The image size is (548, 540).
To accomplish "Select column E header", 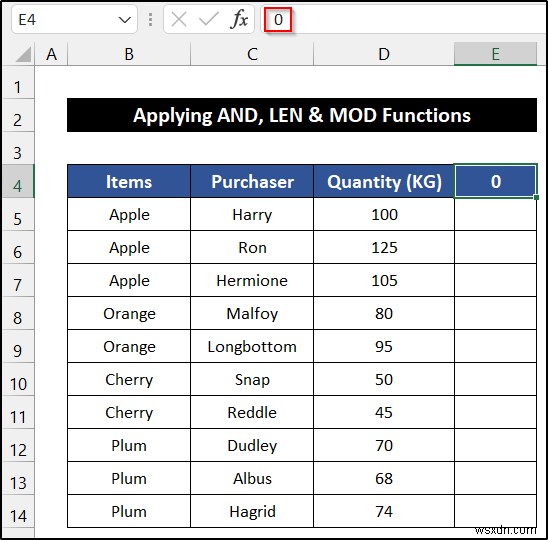I will coord(495,54).
